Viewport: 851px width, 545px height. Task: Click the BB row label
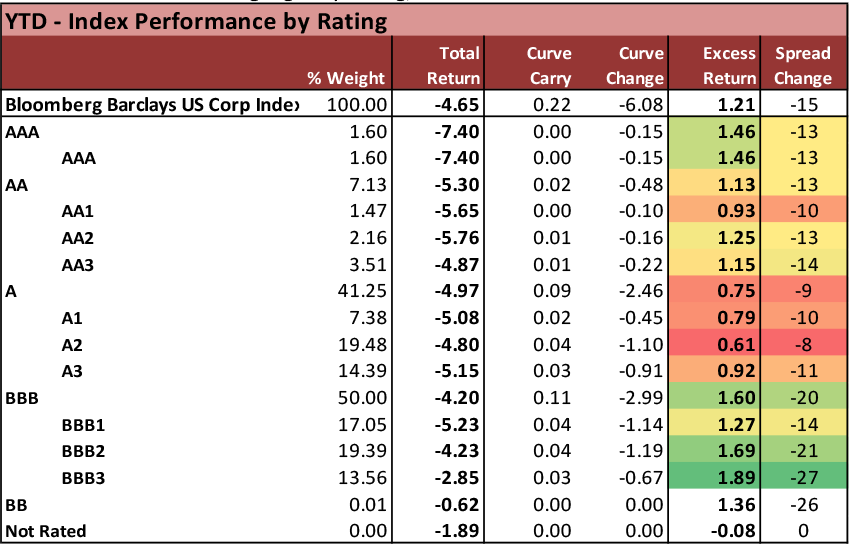pyautogui.click(x=16, y=503)
